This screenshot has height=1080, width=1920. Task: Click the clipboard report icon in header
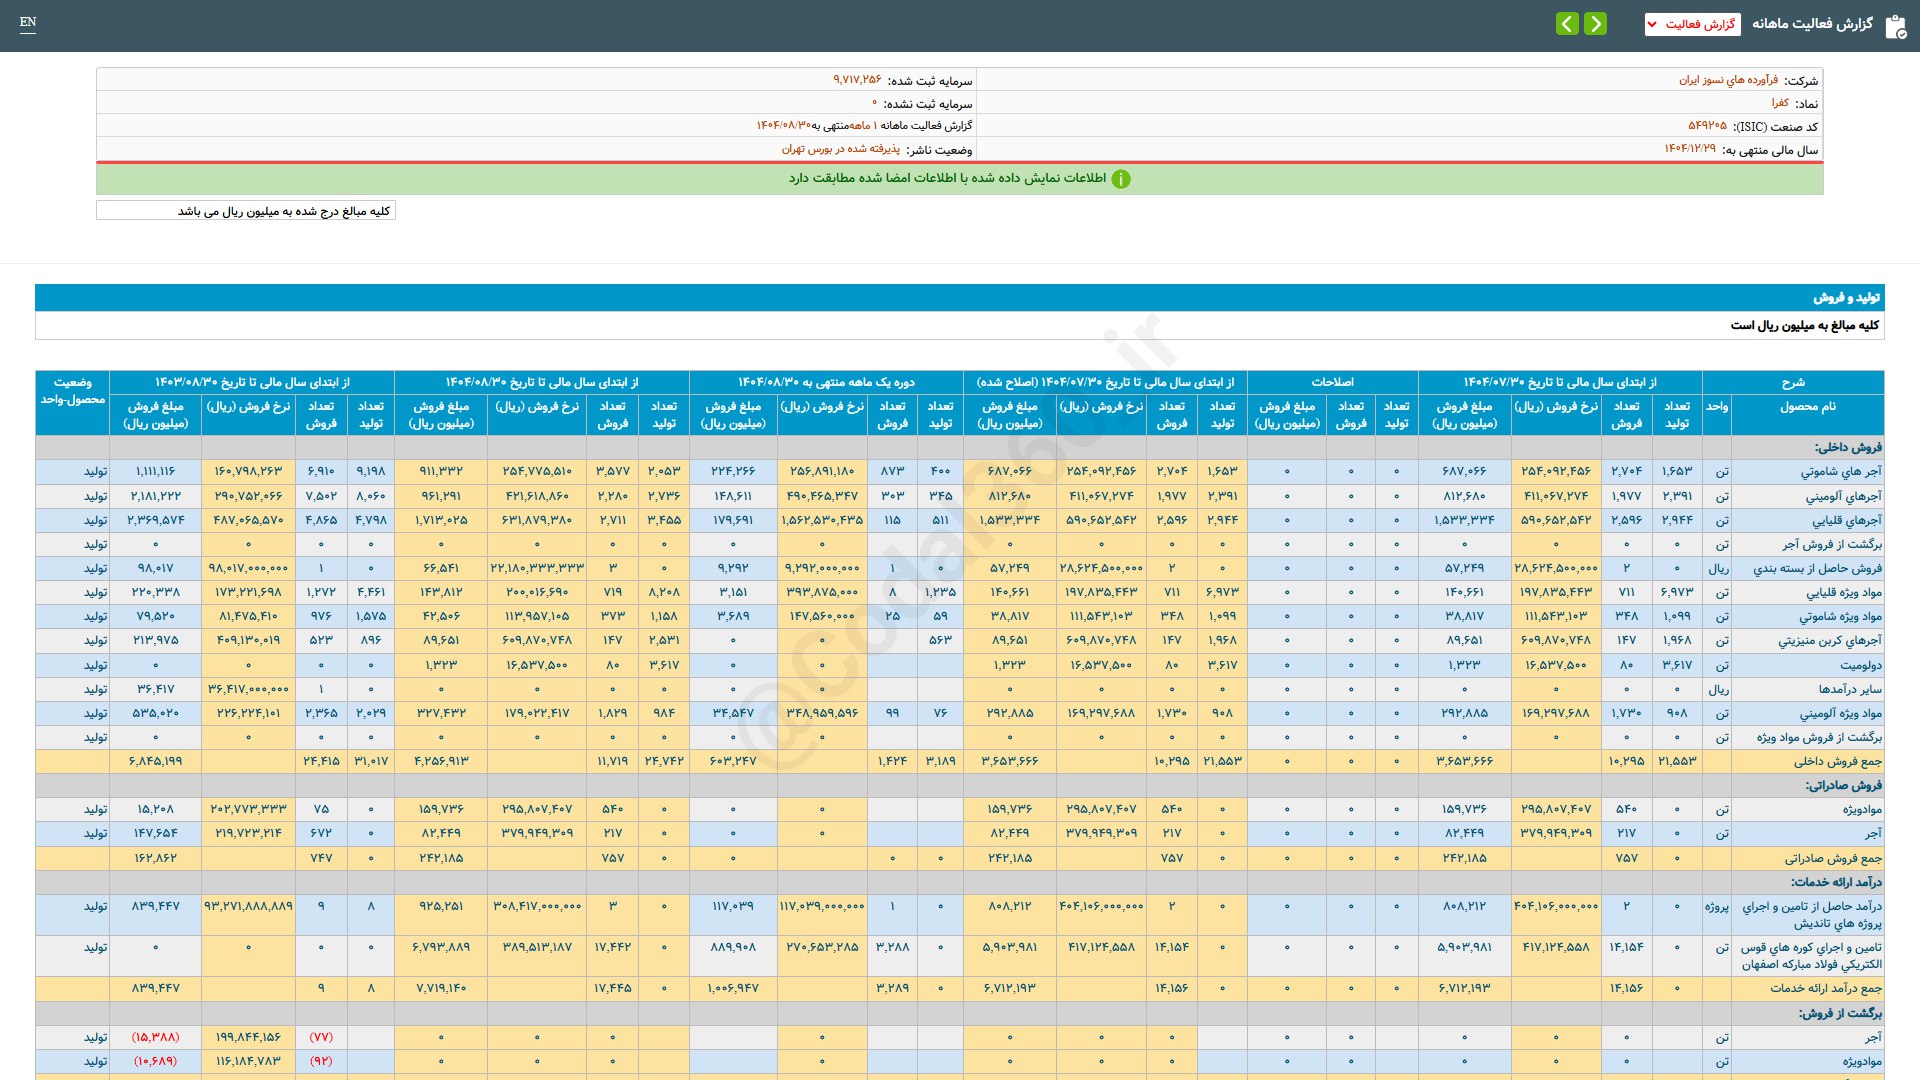click(x=1895, y=26)
